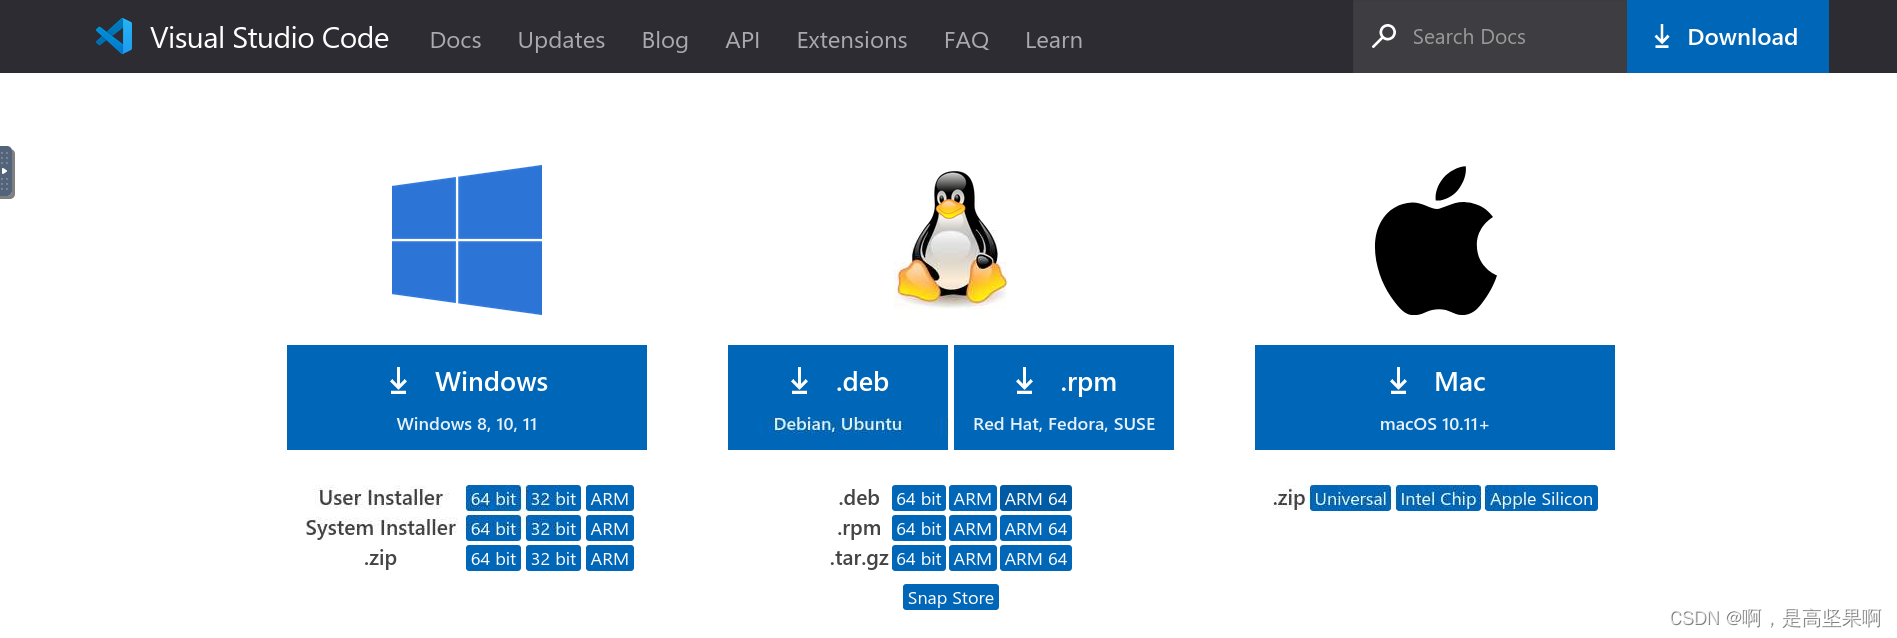Viewport: 1897px width, 638px height.
Task: Download the Windows installer with the big button
Action: [x=467, y=397]
